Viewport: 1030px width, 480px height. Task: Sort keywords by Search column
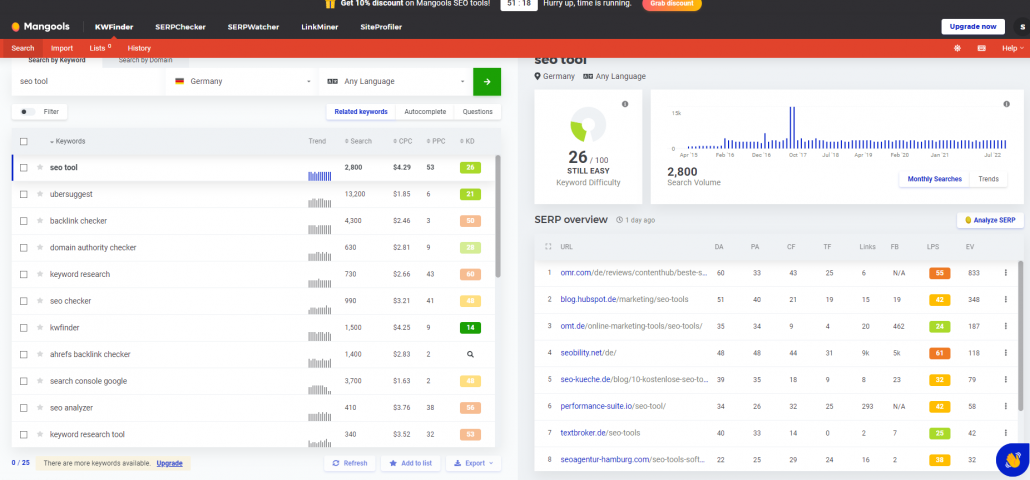click(x=358, y=141)
